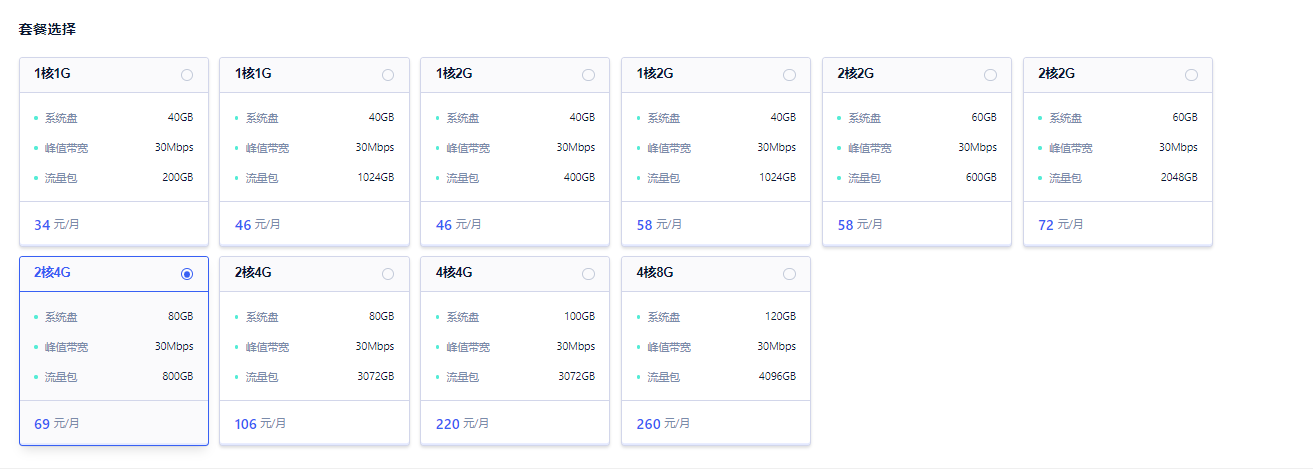Choose radio button for 4核4G plan
Screen dimensions: 1313x469
(588, 274)
